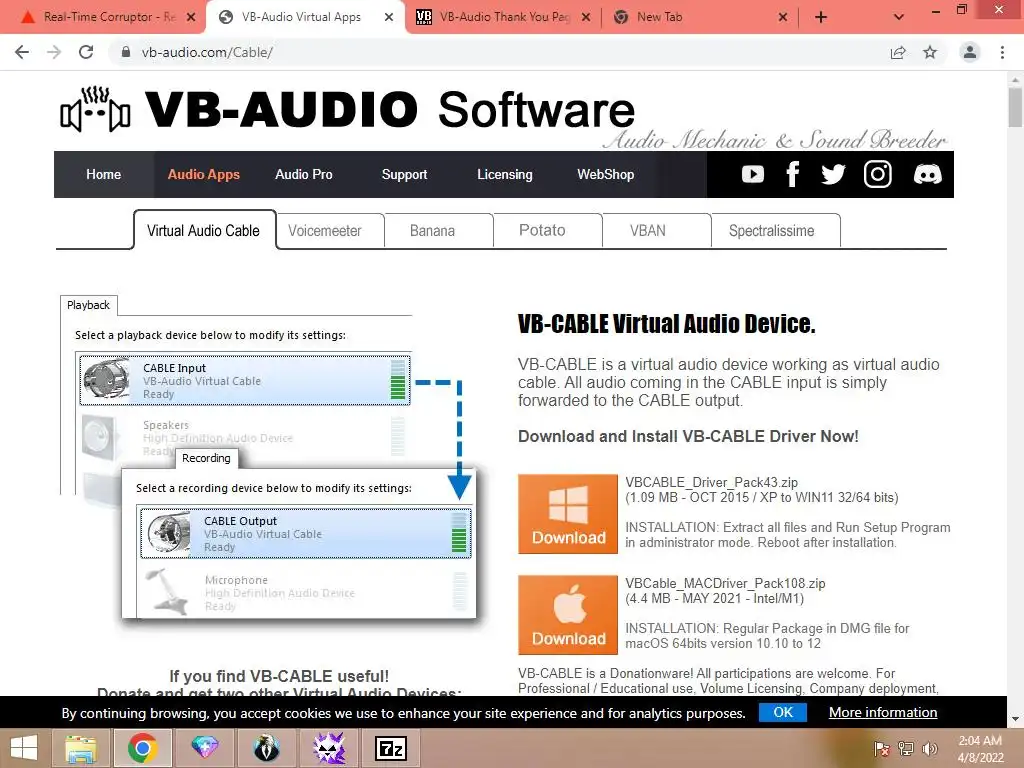Click the VB-Audio speaker logo
1024x768 pixels.
point(95,109)
